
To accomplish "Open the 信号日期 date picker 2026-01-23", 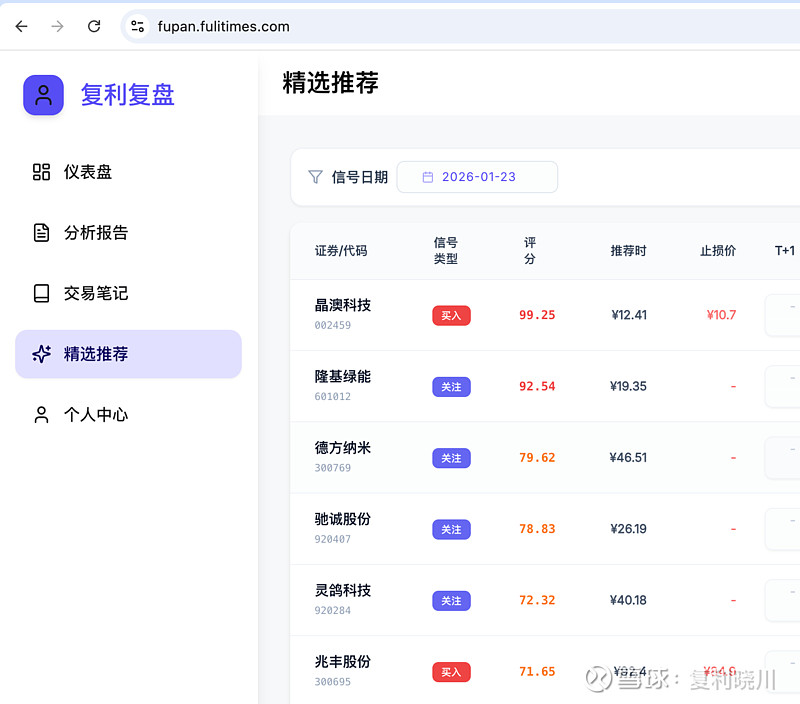I will (477, 177).
